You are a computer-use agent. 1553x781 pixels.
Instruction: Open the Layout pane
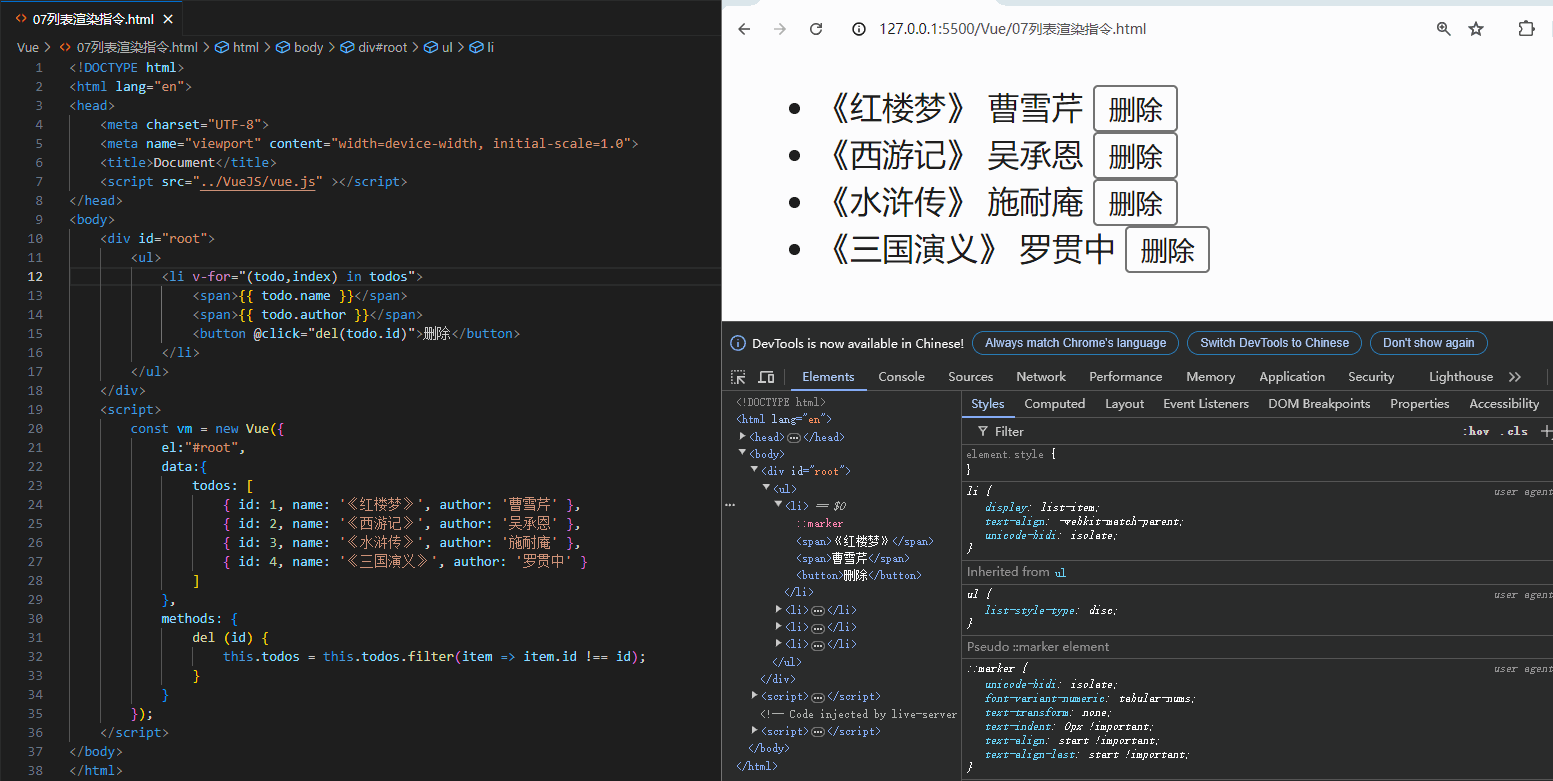click(1124, 404)
